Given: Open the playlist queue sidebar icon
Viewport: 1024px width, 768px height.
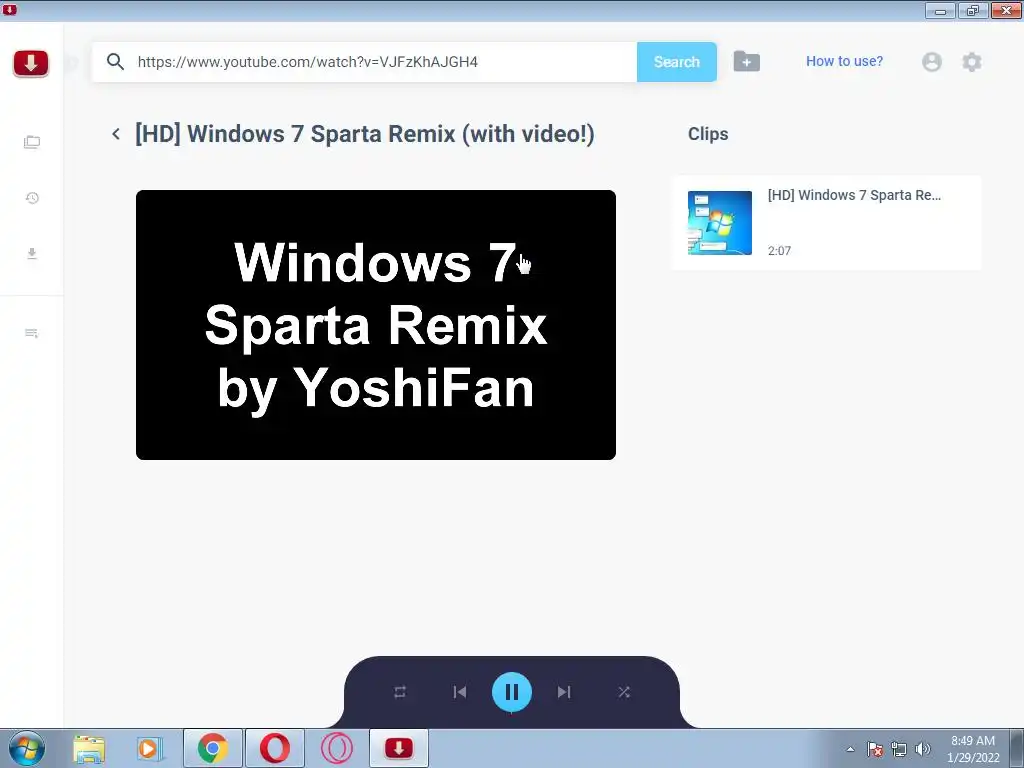Looking at the screenshot, I should click(31, 333).
